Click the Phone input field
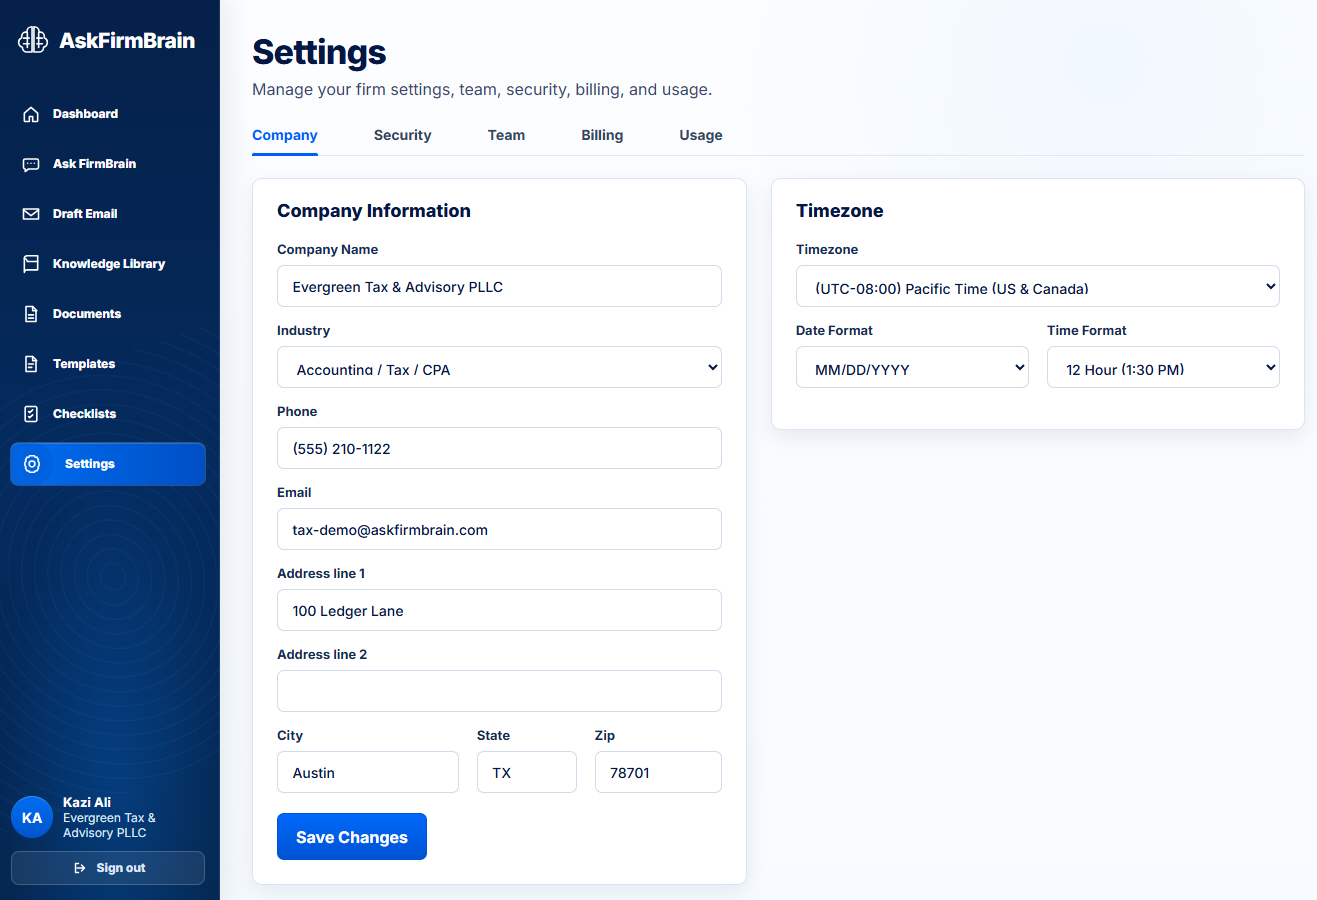Screen dimensions: 1317x900 click(x=499, y=448)
